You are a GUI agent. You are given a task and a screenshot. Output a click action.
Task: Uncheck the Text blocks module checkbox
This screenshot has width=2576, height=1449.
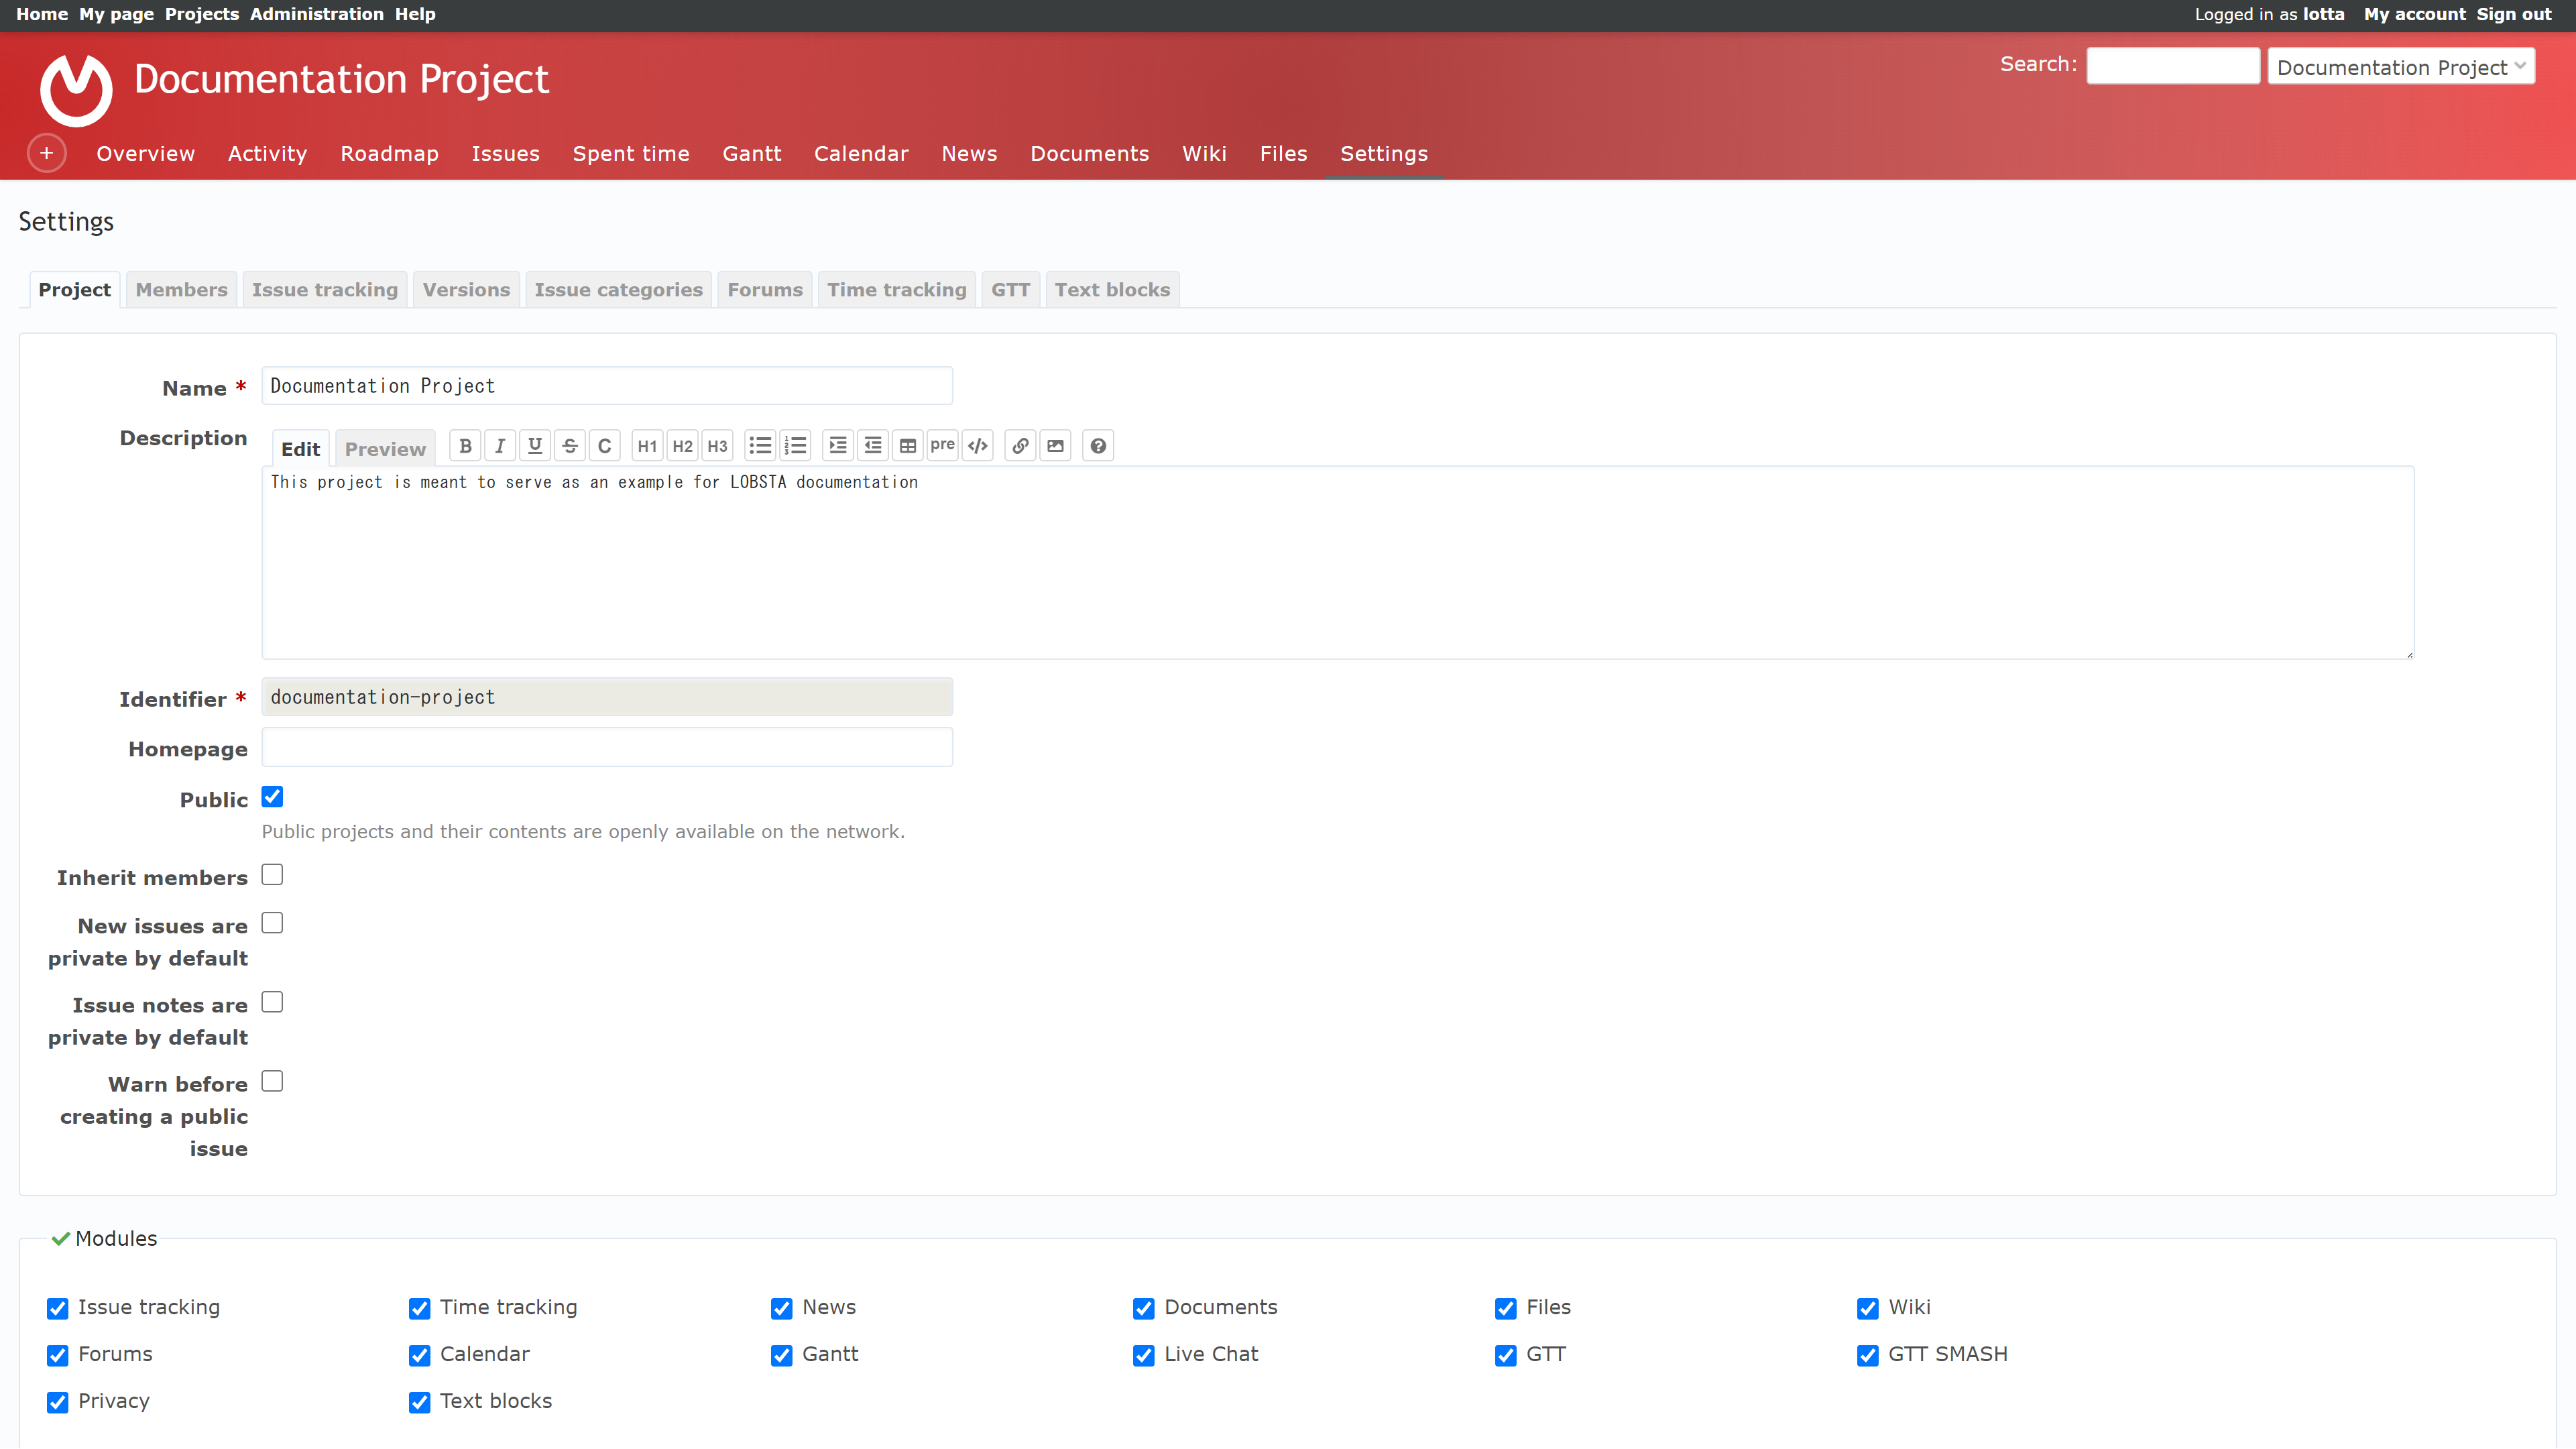[x=420, y=1403]
